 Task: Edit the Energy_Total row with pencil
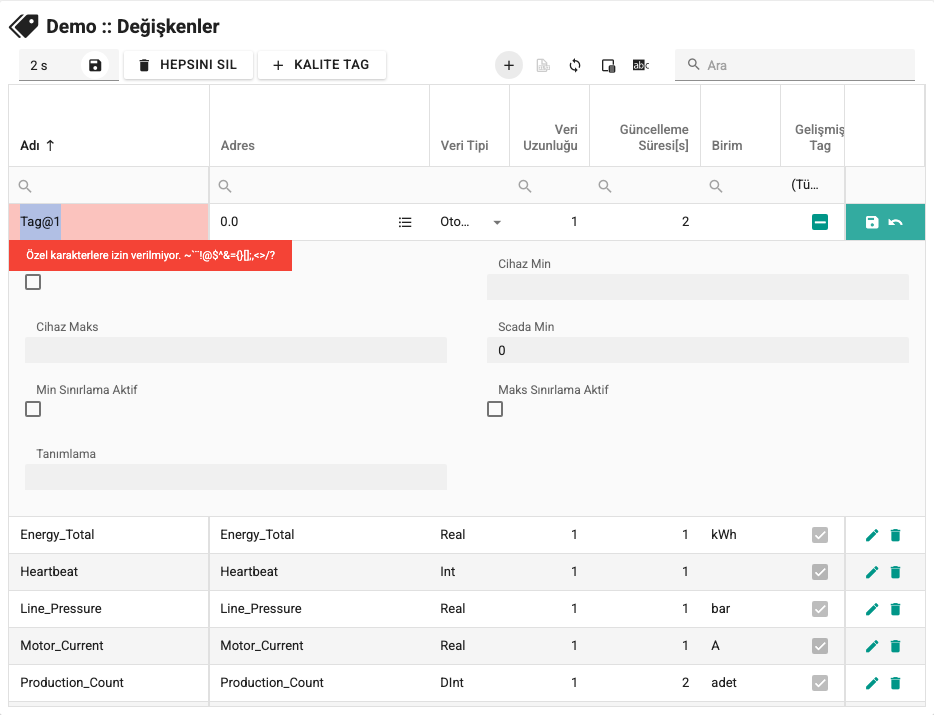871,535
